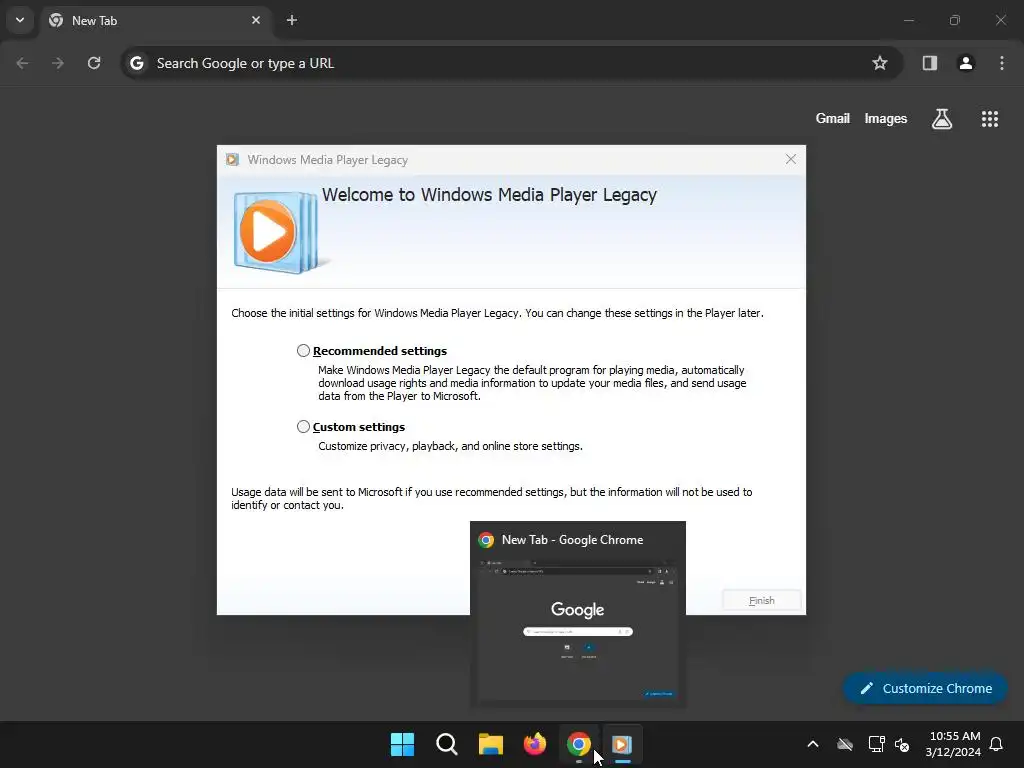Open Windows taskbar search

click(x=447, y=744)
